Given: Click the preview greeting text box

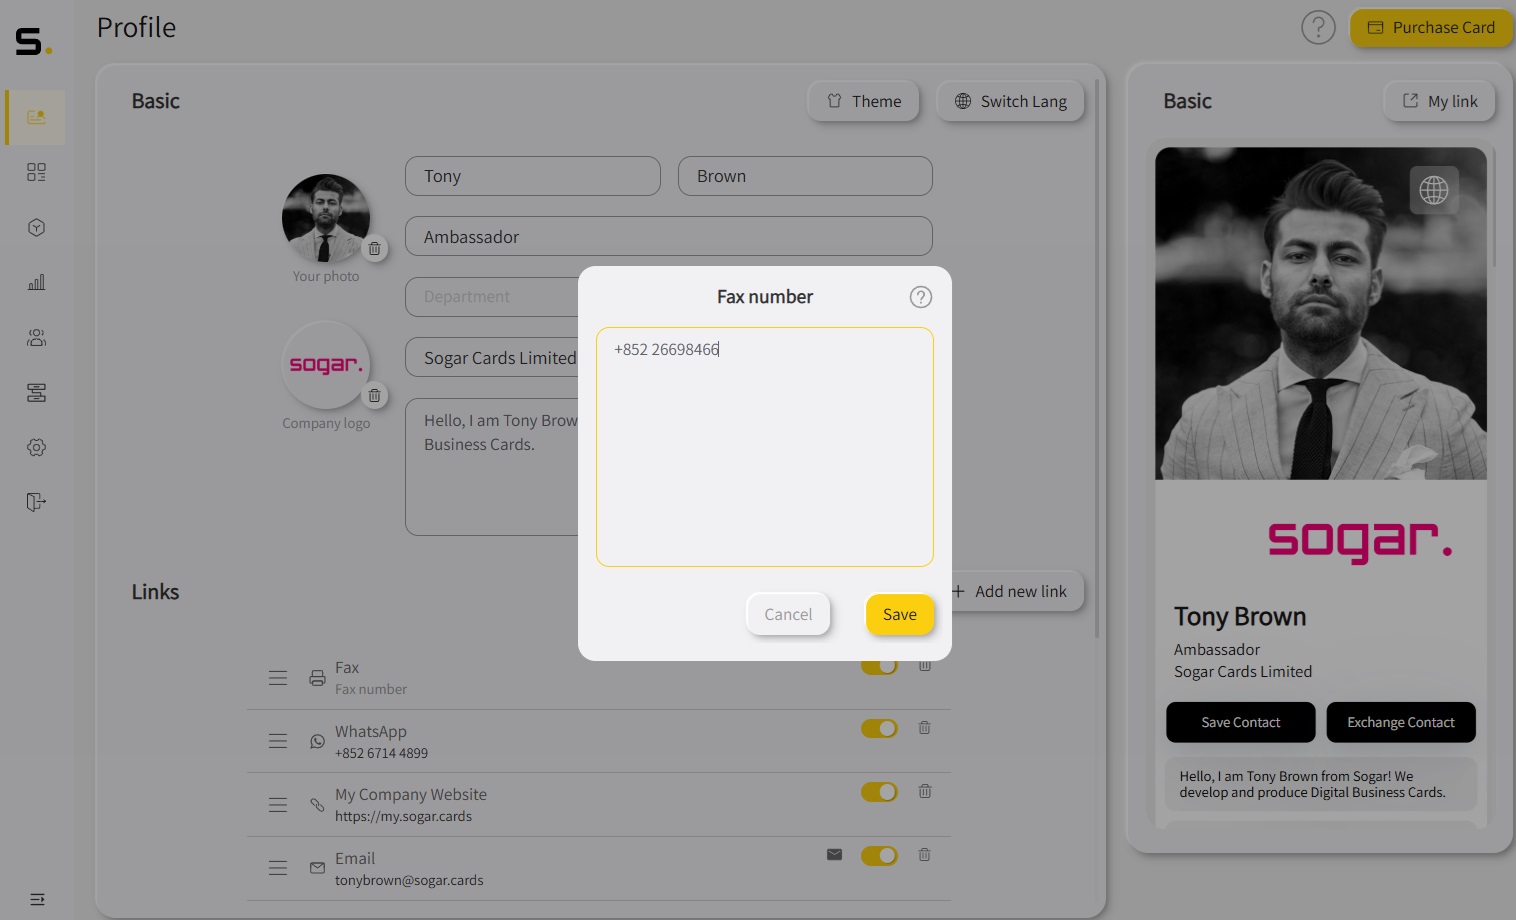Looking at the screenshot, I should pyautogui.click(x=1321, y=785).
